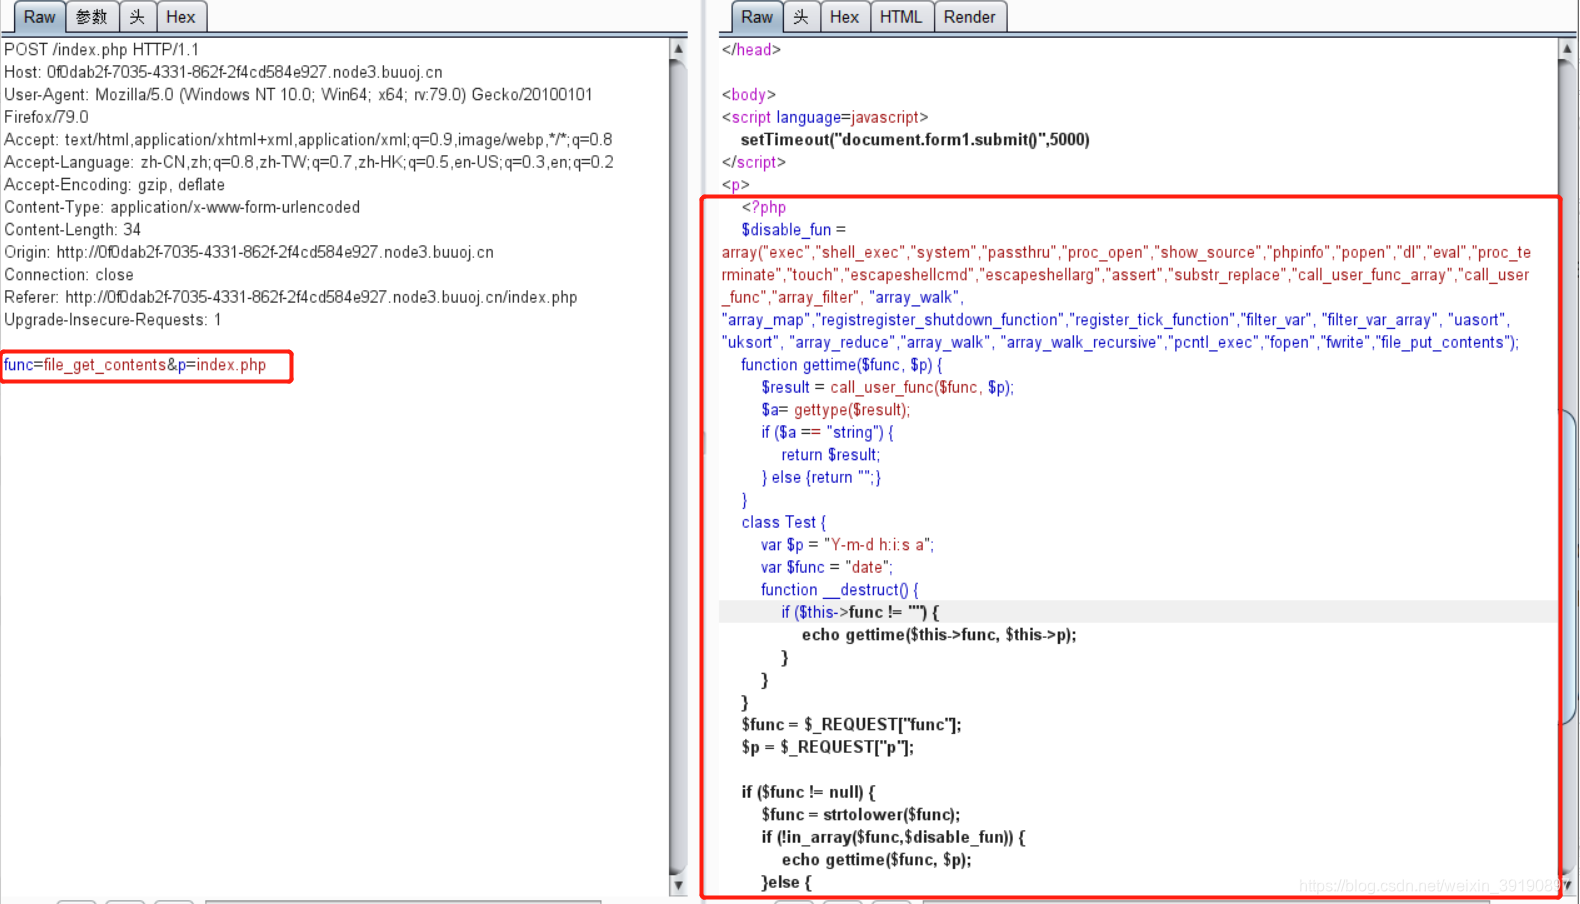Click 'Upgrade-Insecure-Requests: 1' header
The image size is (1580, 904).
pyautogui.click(x=113, y=320)
